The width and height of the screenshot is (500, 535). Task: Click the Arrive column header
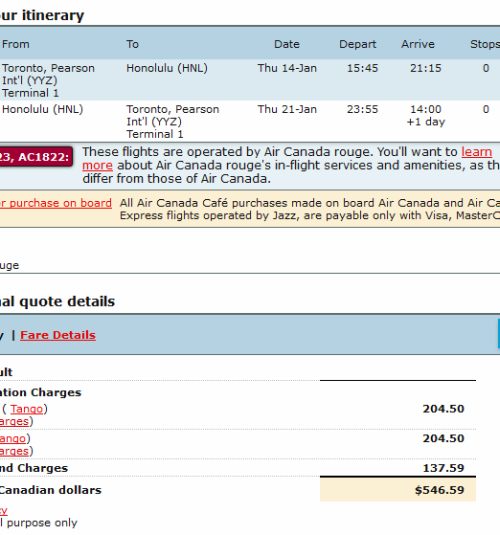[418, 44]
